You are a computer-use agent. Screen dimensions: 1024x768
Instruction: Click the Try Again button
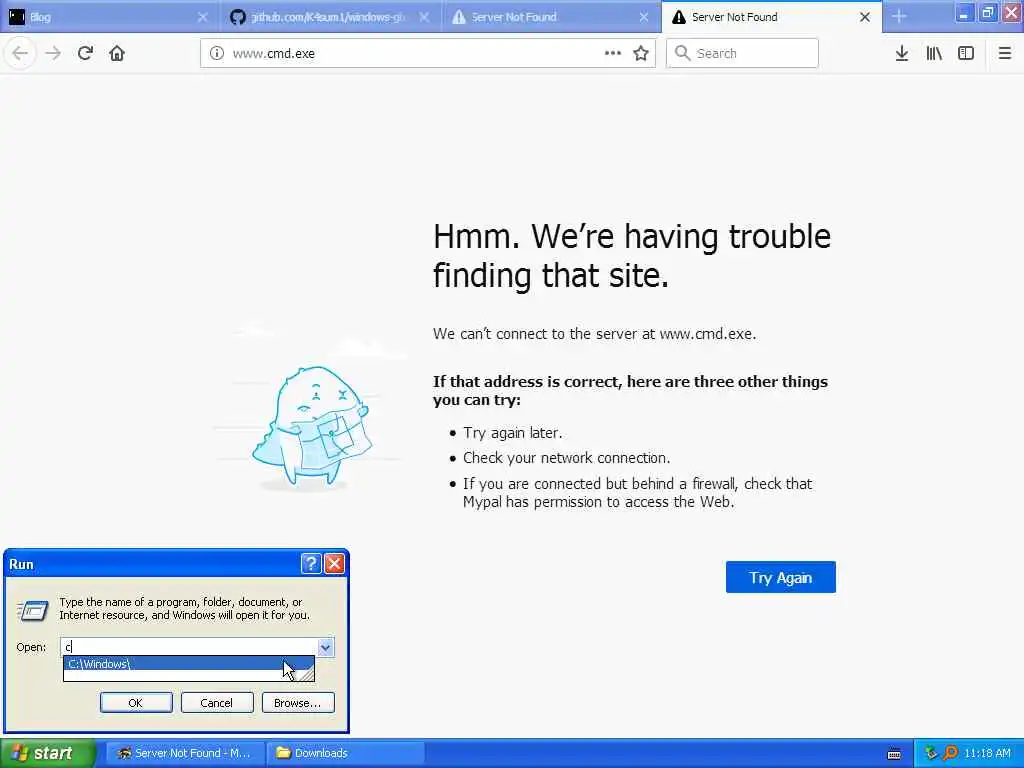tap(780, 577)
